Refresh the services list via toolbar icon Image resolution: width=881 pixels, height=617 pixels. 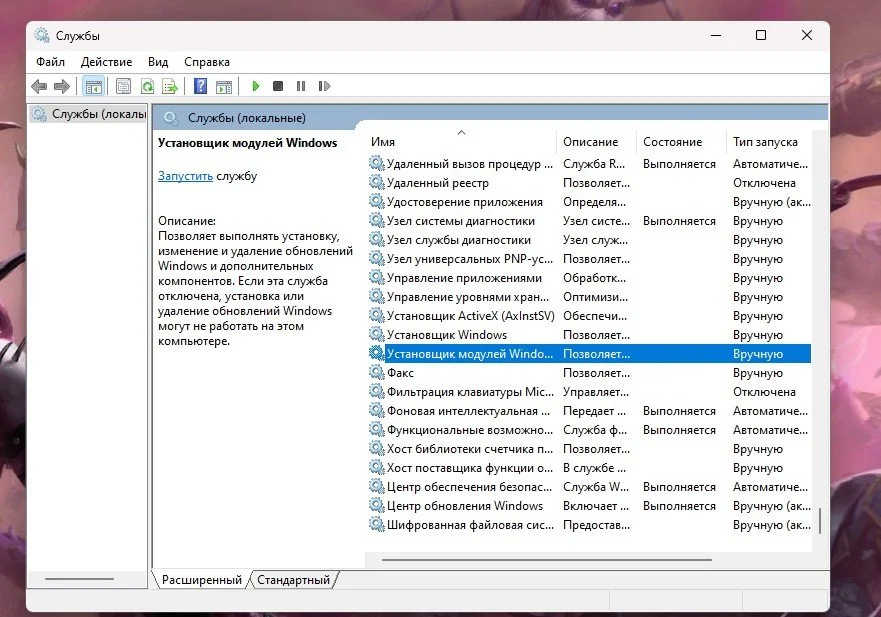[x=147, y=86]
